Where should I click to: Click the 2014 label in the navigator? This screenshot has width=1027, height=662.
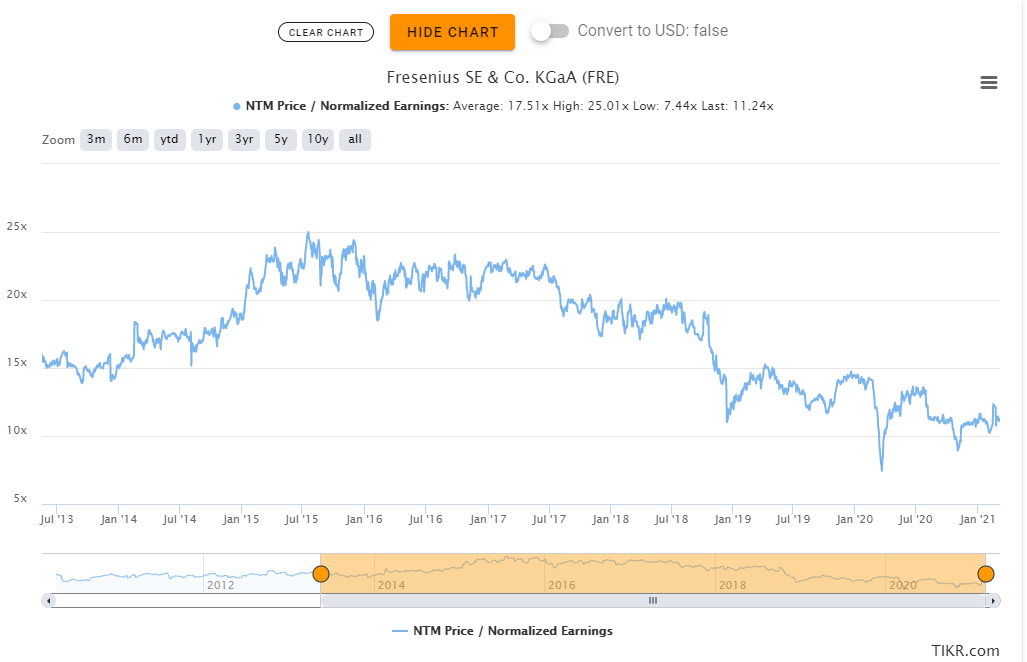[391, 585]
